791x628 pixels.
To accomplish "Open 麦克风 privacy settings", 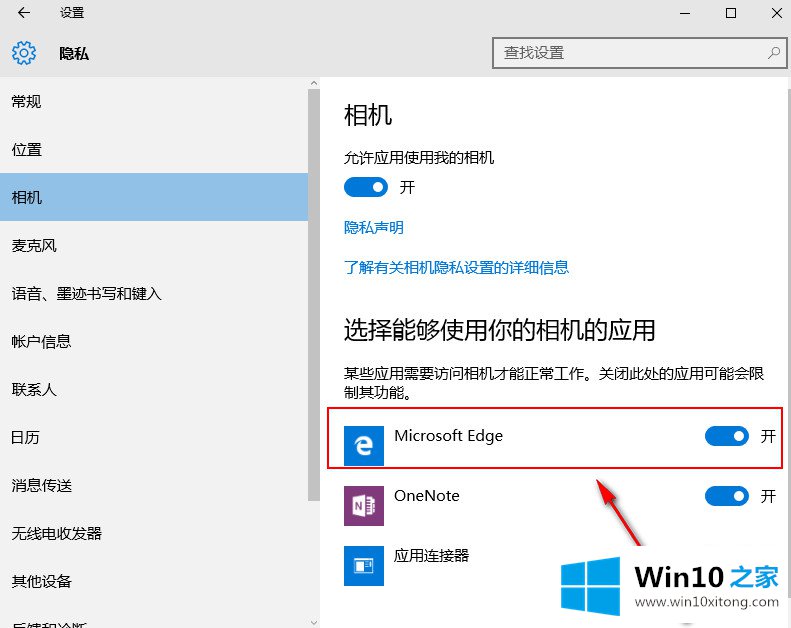I will pos(154,246).
